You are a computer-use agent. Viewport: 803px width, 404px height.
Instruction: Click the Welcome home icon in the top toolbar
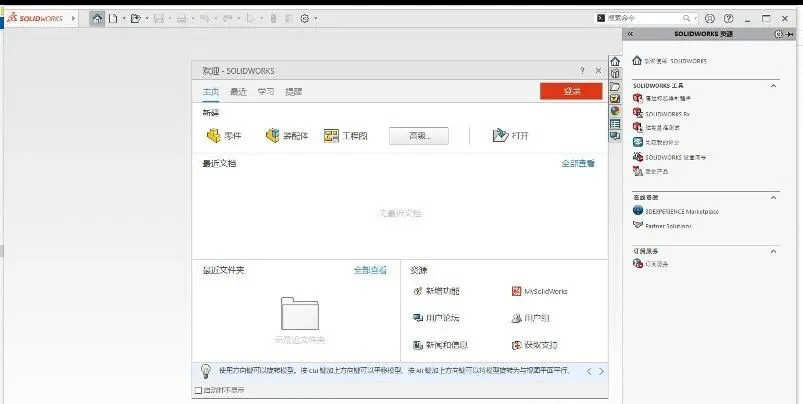[97, 18]
